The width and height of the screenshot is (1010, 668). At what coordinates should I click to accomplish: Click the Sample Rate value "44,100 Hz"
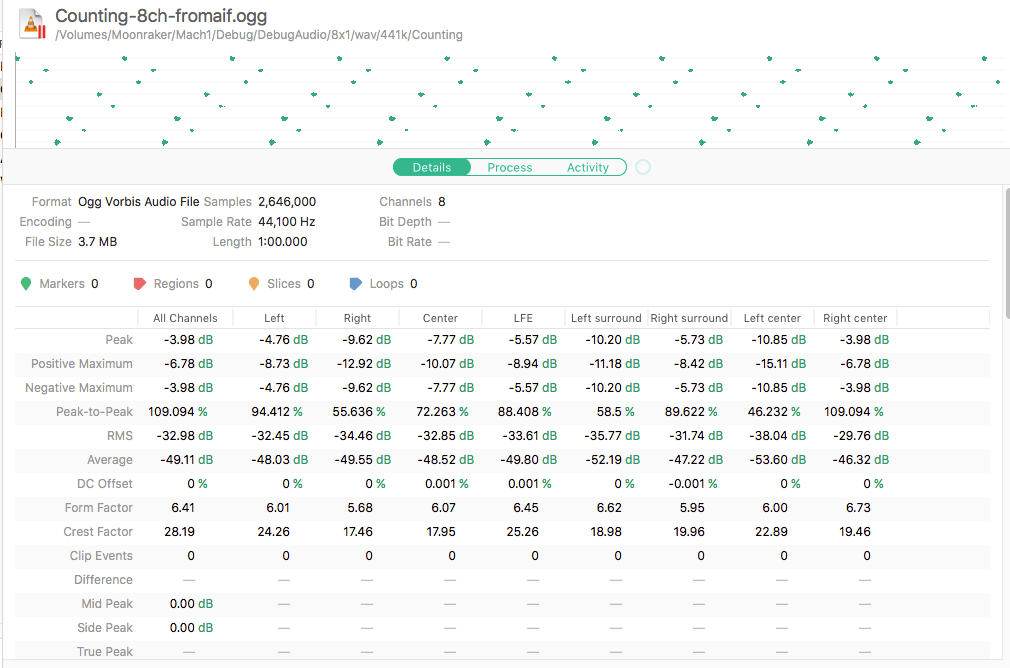click(x=287, y=222)
